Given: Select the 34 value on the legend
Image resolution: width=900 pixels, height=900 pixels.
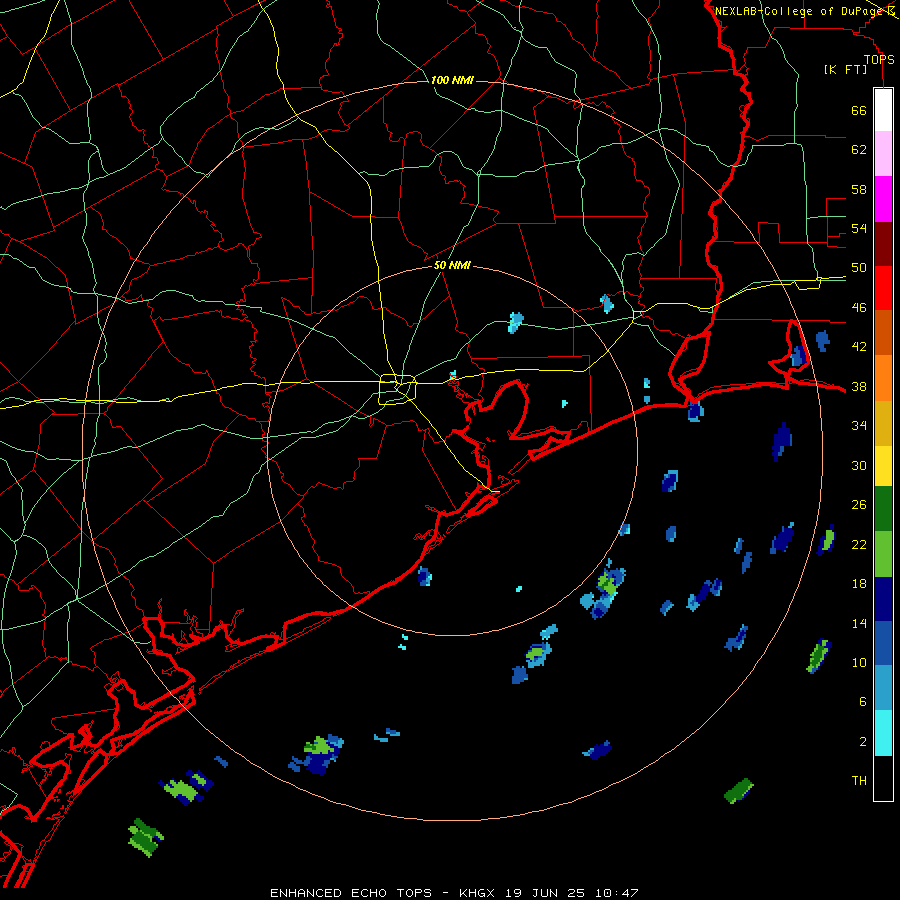Looking at the screenshot, I should point(859,426).
